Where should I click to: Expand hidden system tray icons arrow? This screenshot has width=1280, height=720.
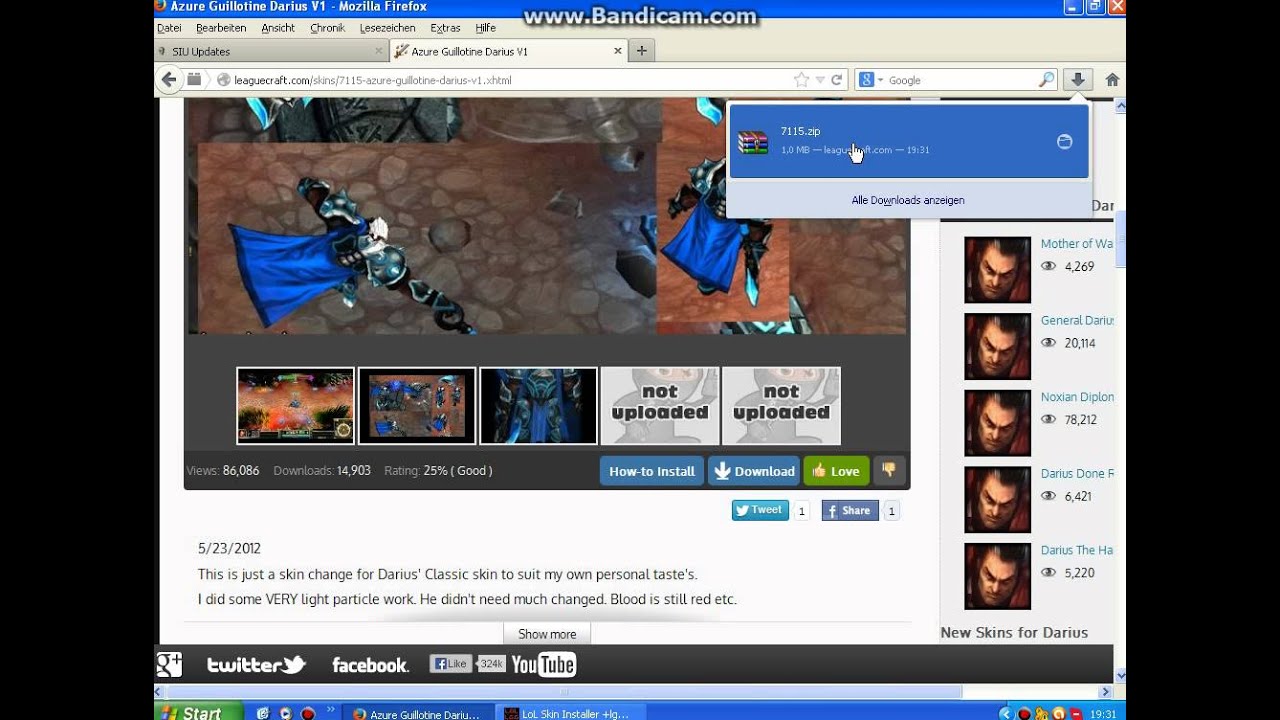(1006, 713)
